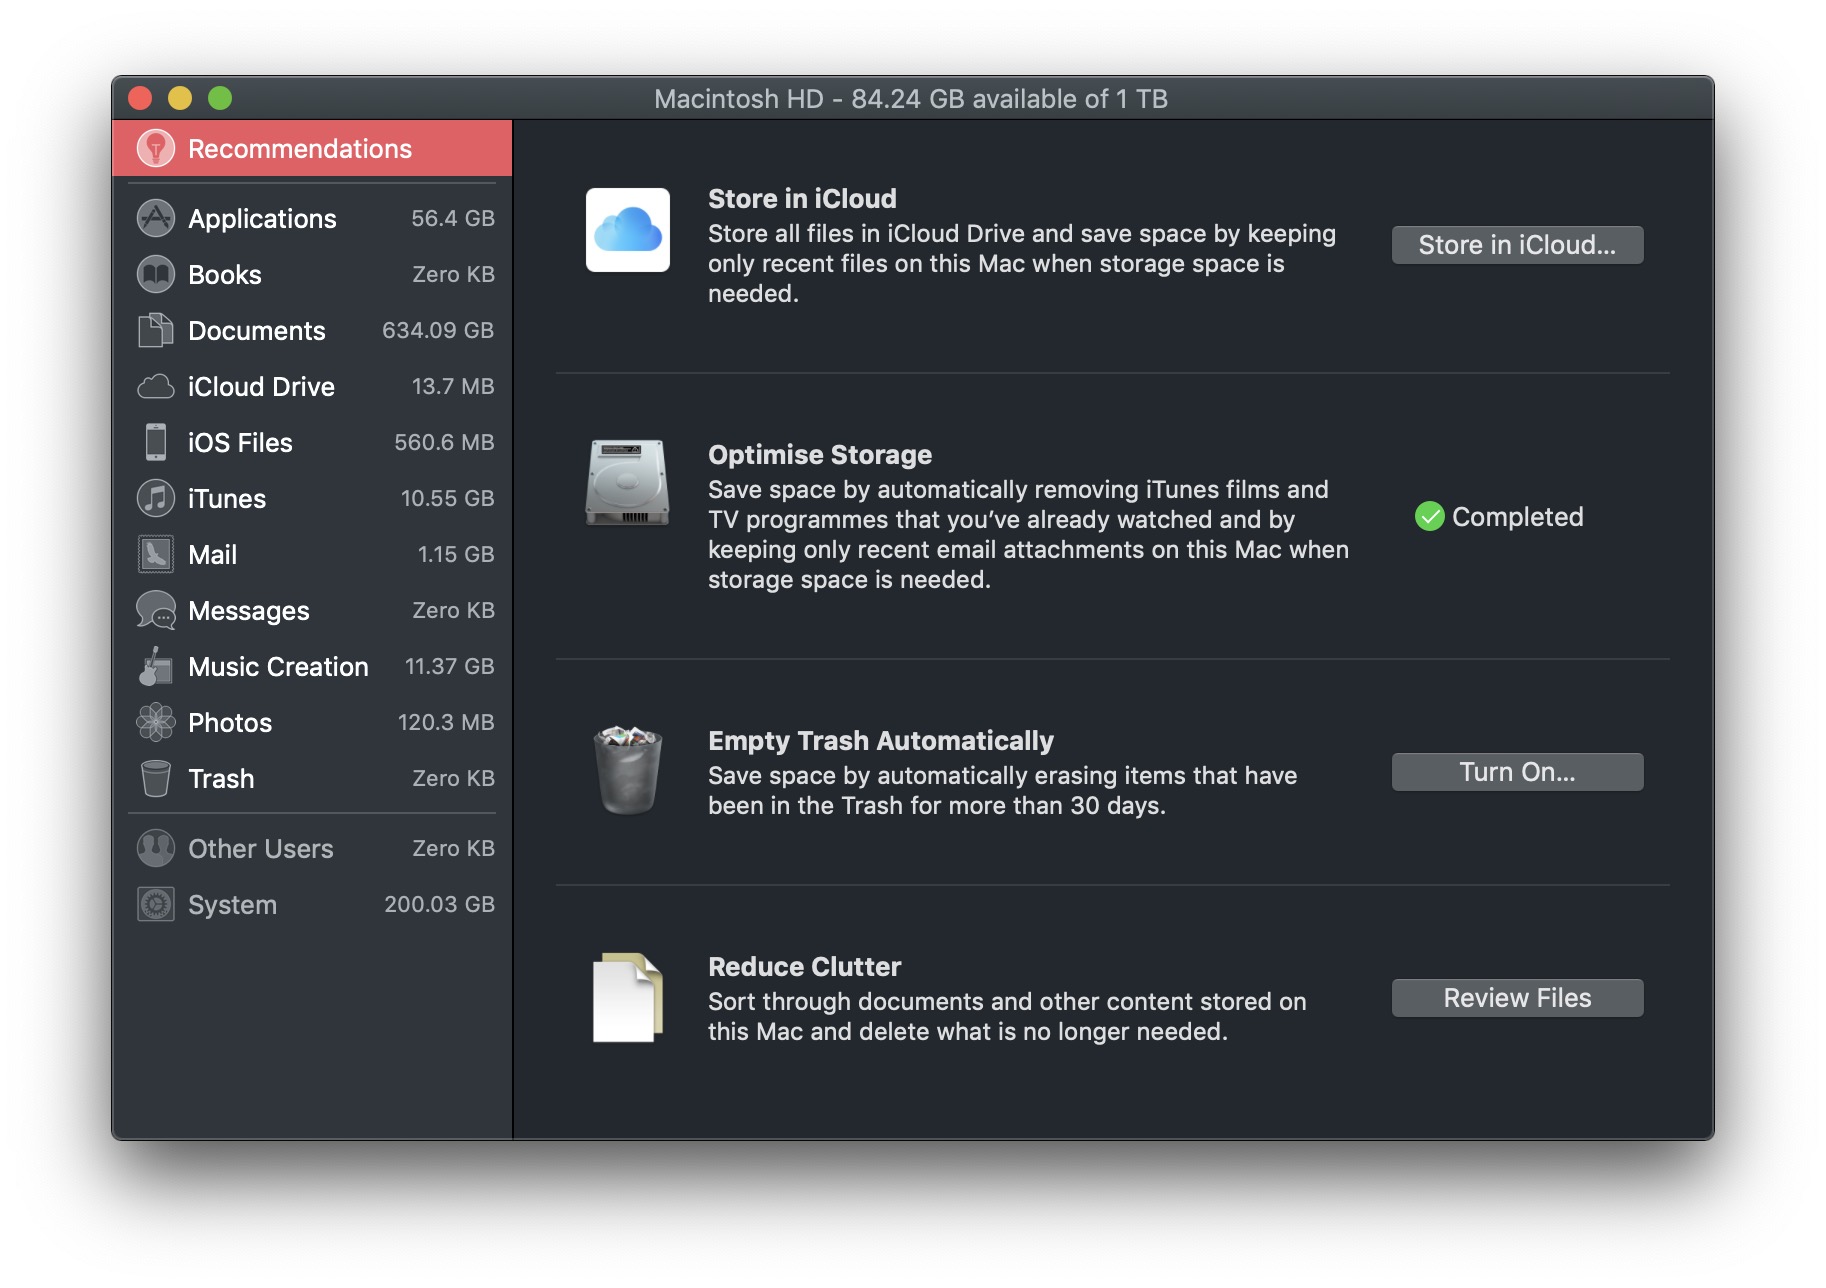Click the hard drive Optimise Storage icon
Screen dimensions: 1826x1288
(x=628, y=483)
